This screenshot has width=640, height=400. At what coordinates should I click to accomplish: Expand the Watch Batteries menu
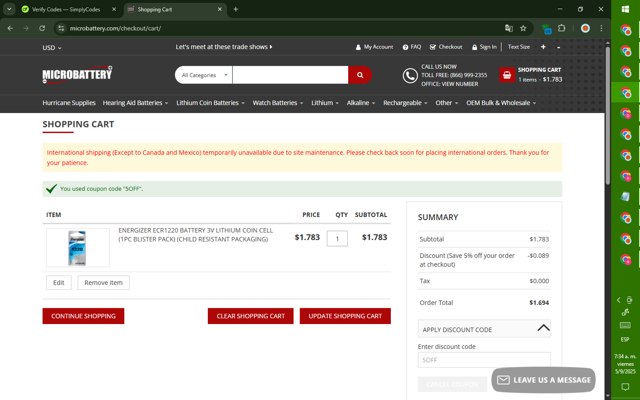click(278, 103)
